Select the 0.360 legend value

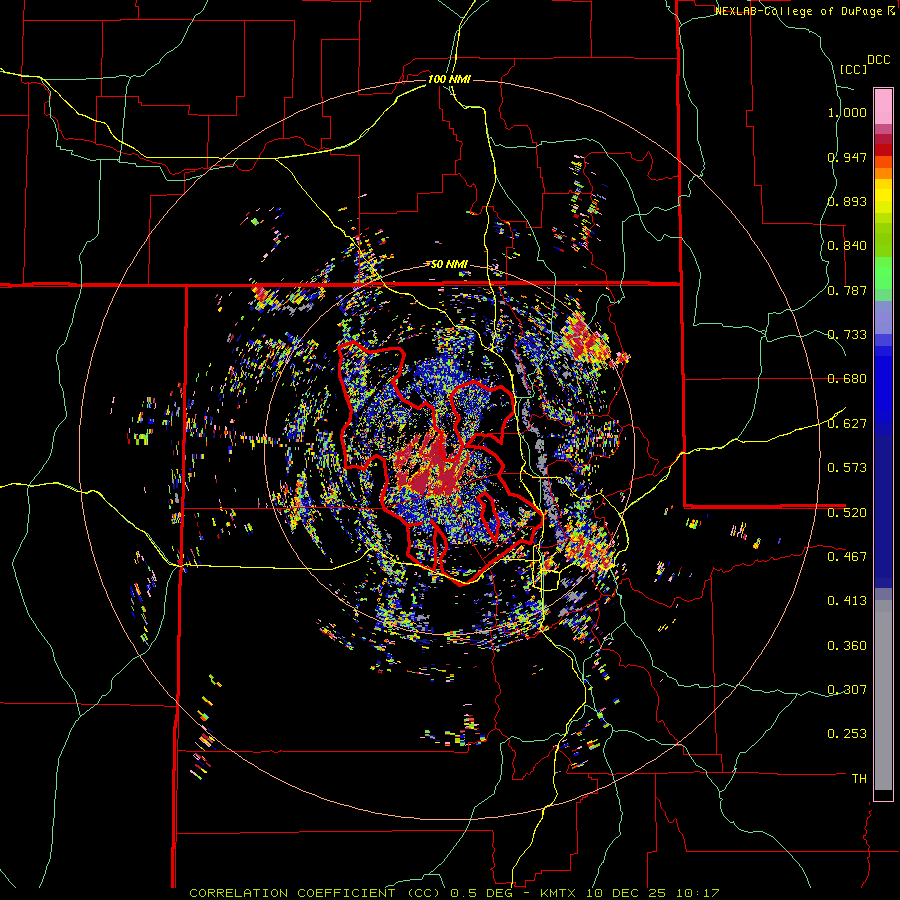pyautogui.click(x=847, y=646)
